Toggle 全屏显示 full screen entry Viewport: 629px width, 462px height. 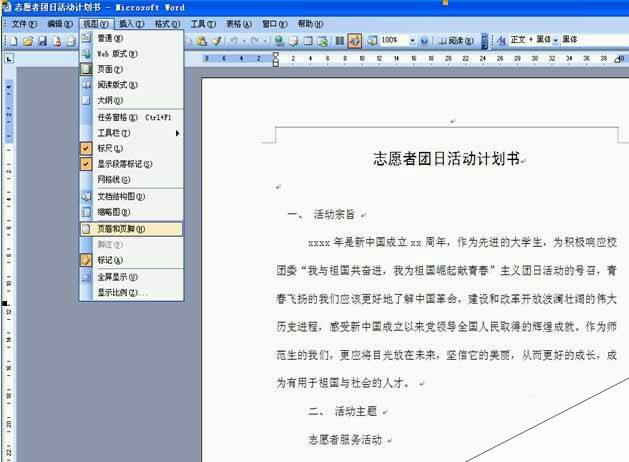(x=132, y=277)
